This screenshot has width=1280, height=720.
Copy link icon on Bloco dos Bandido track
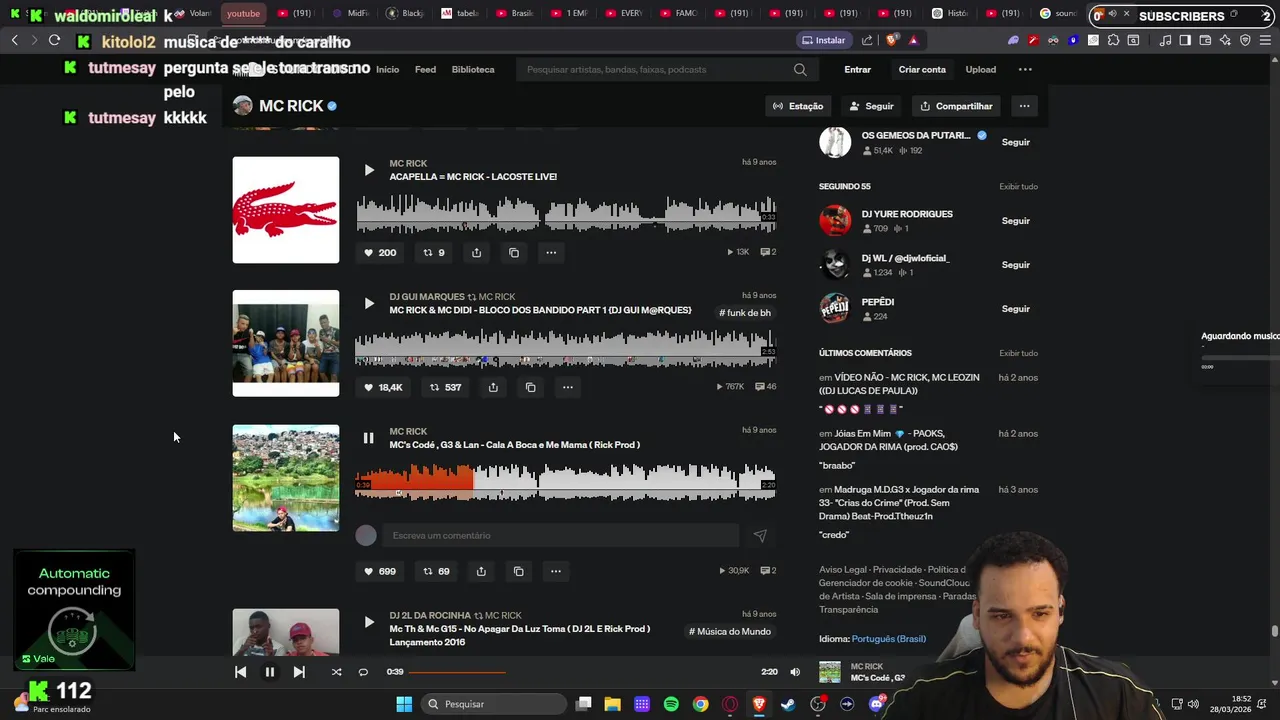pos(531,387)
